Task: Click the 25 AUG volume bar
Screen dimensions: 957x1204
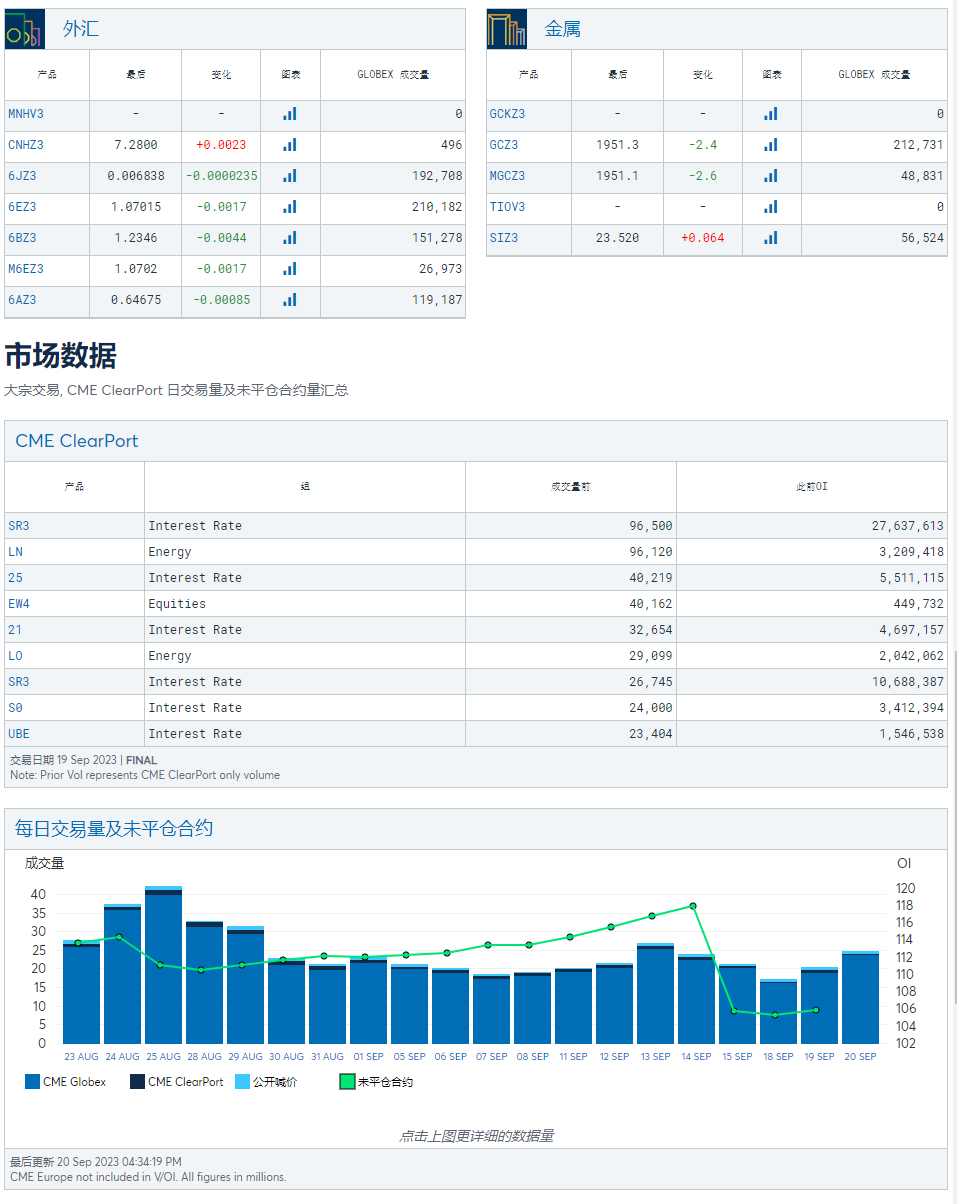Action: pos(163,965)
